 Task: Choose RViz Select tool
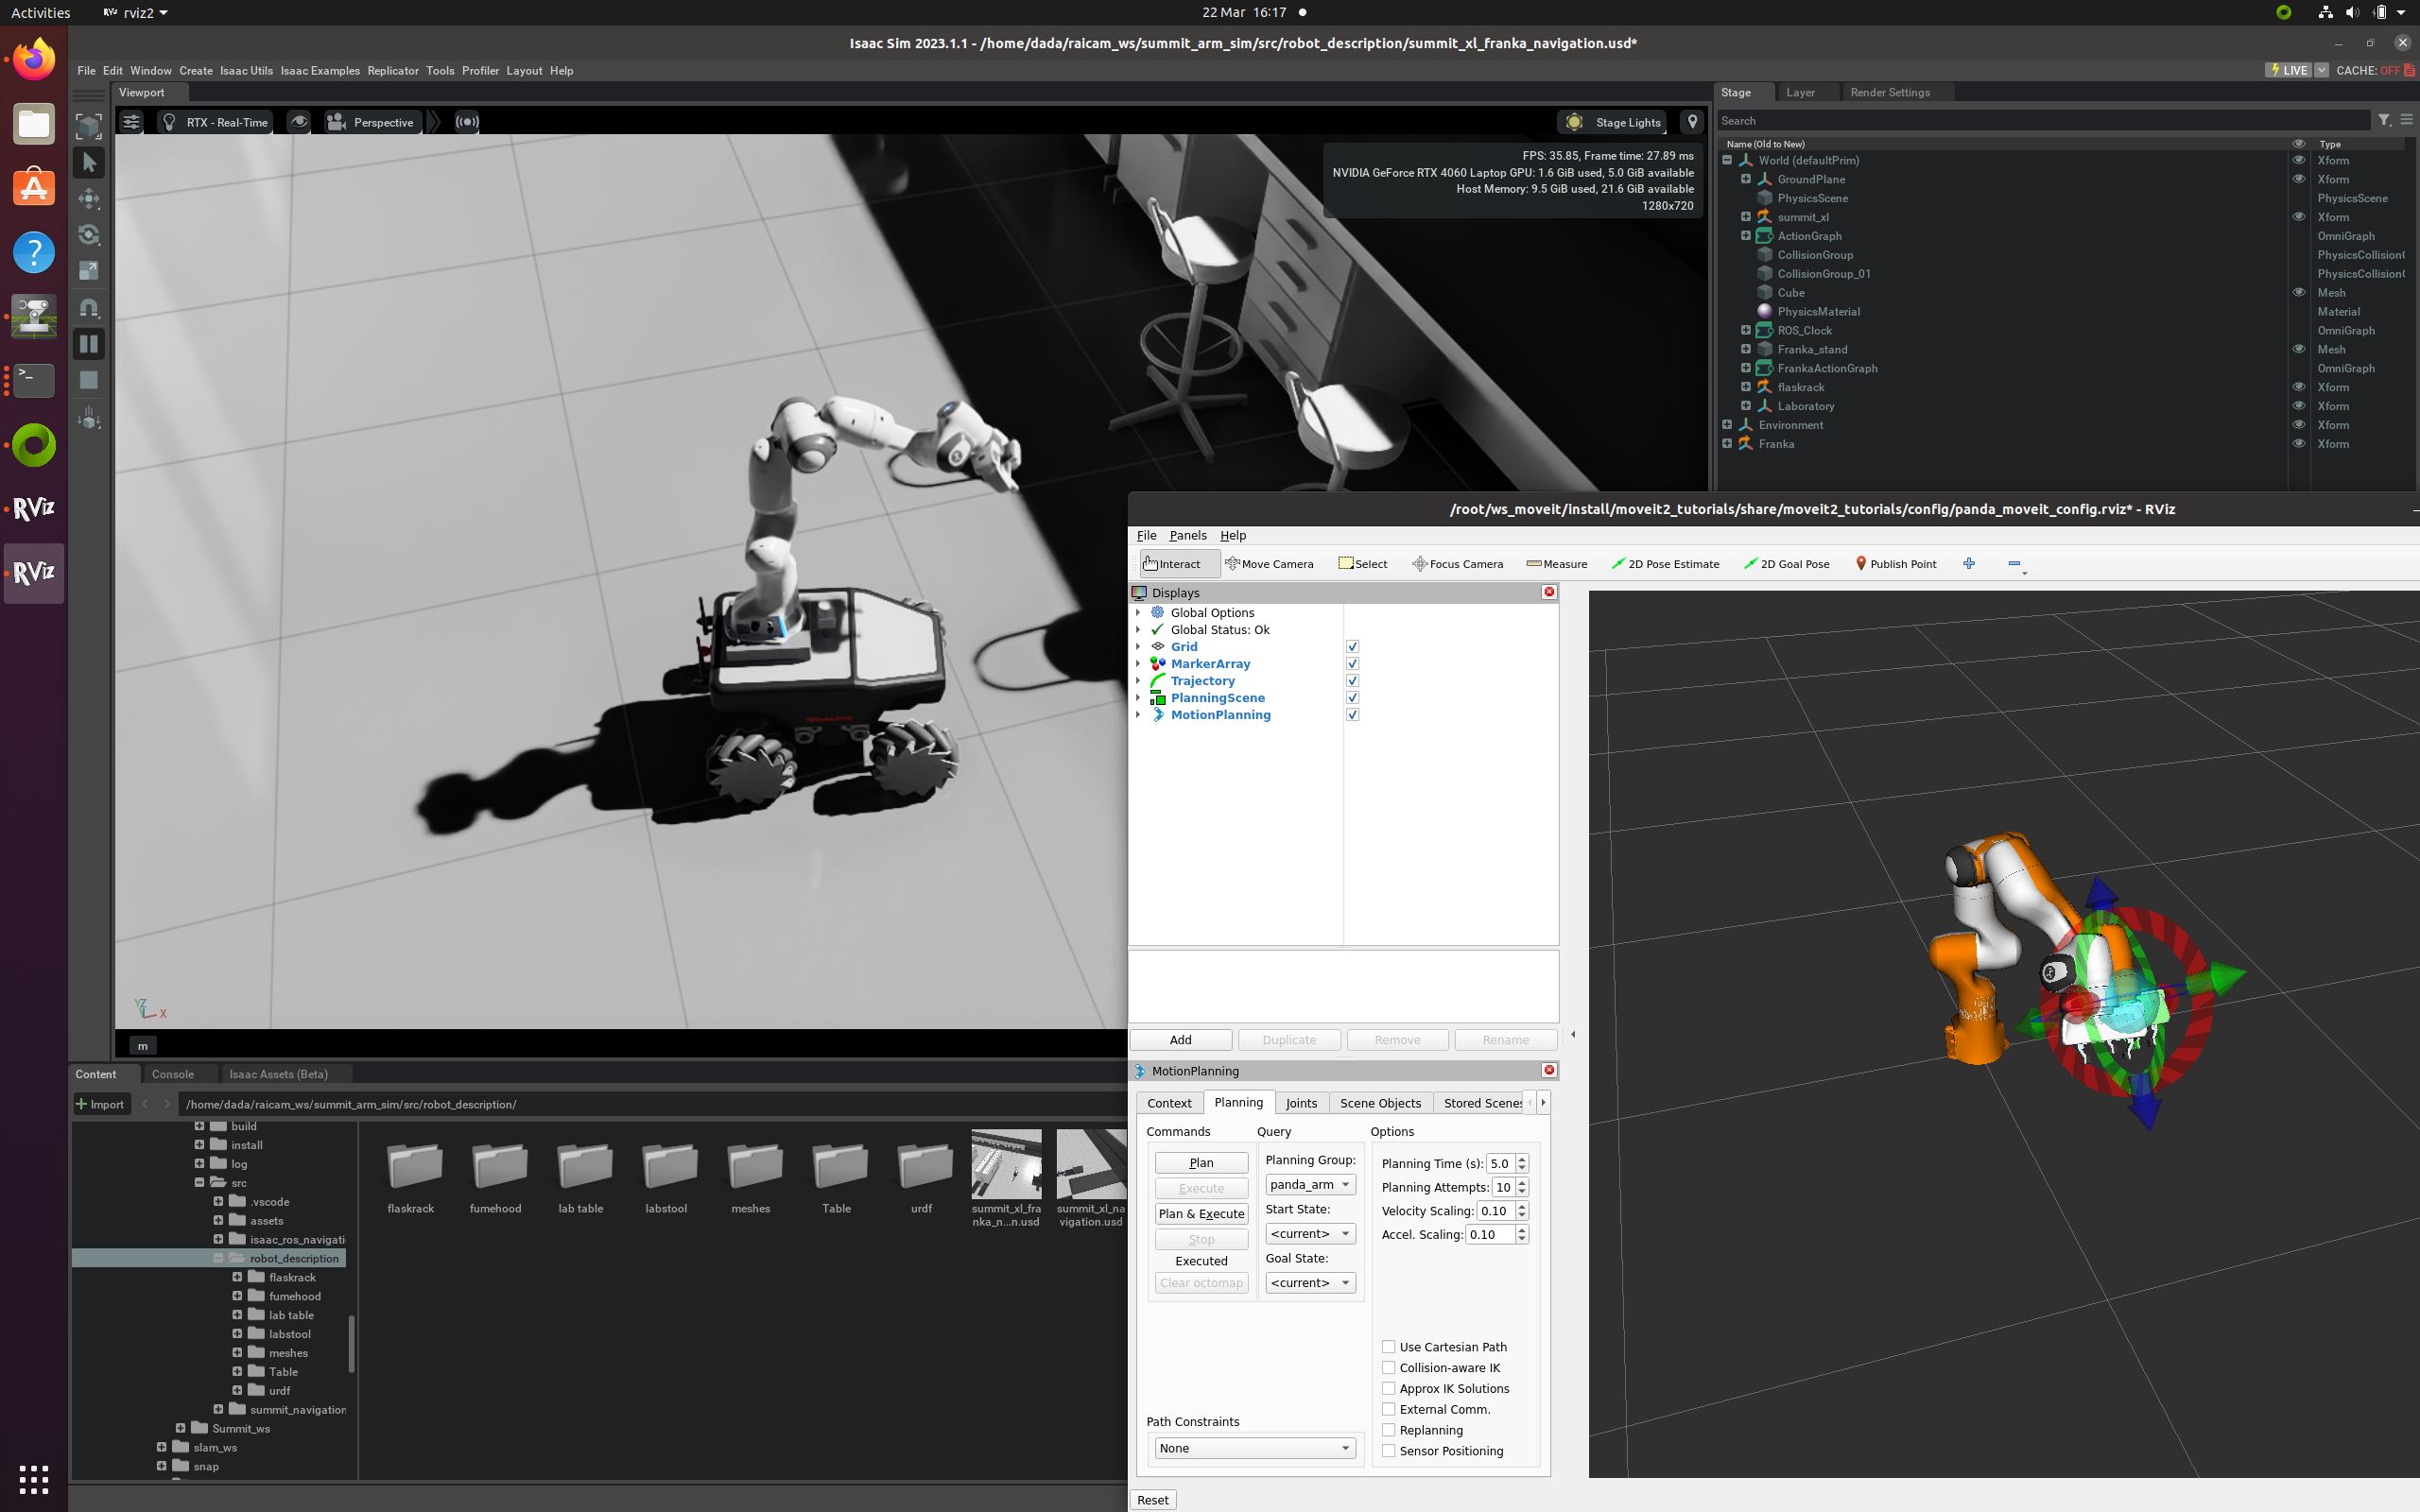(x=1363, y=564)
